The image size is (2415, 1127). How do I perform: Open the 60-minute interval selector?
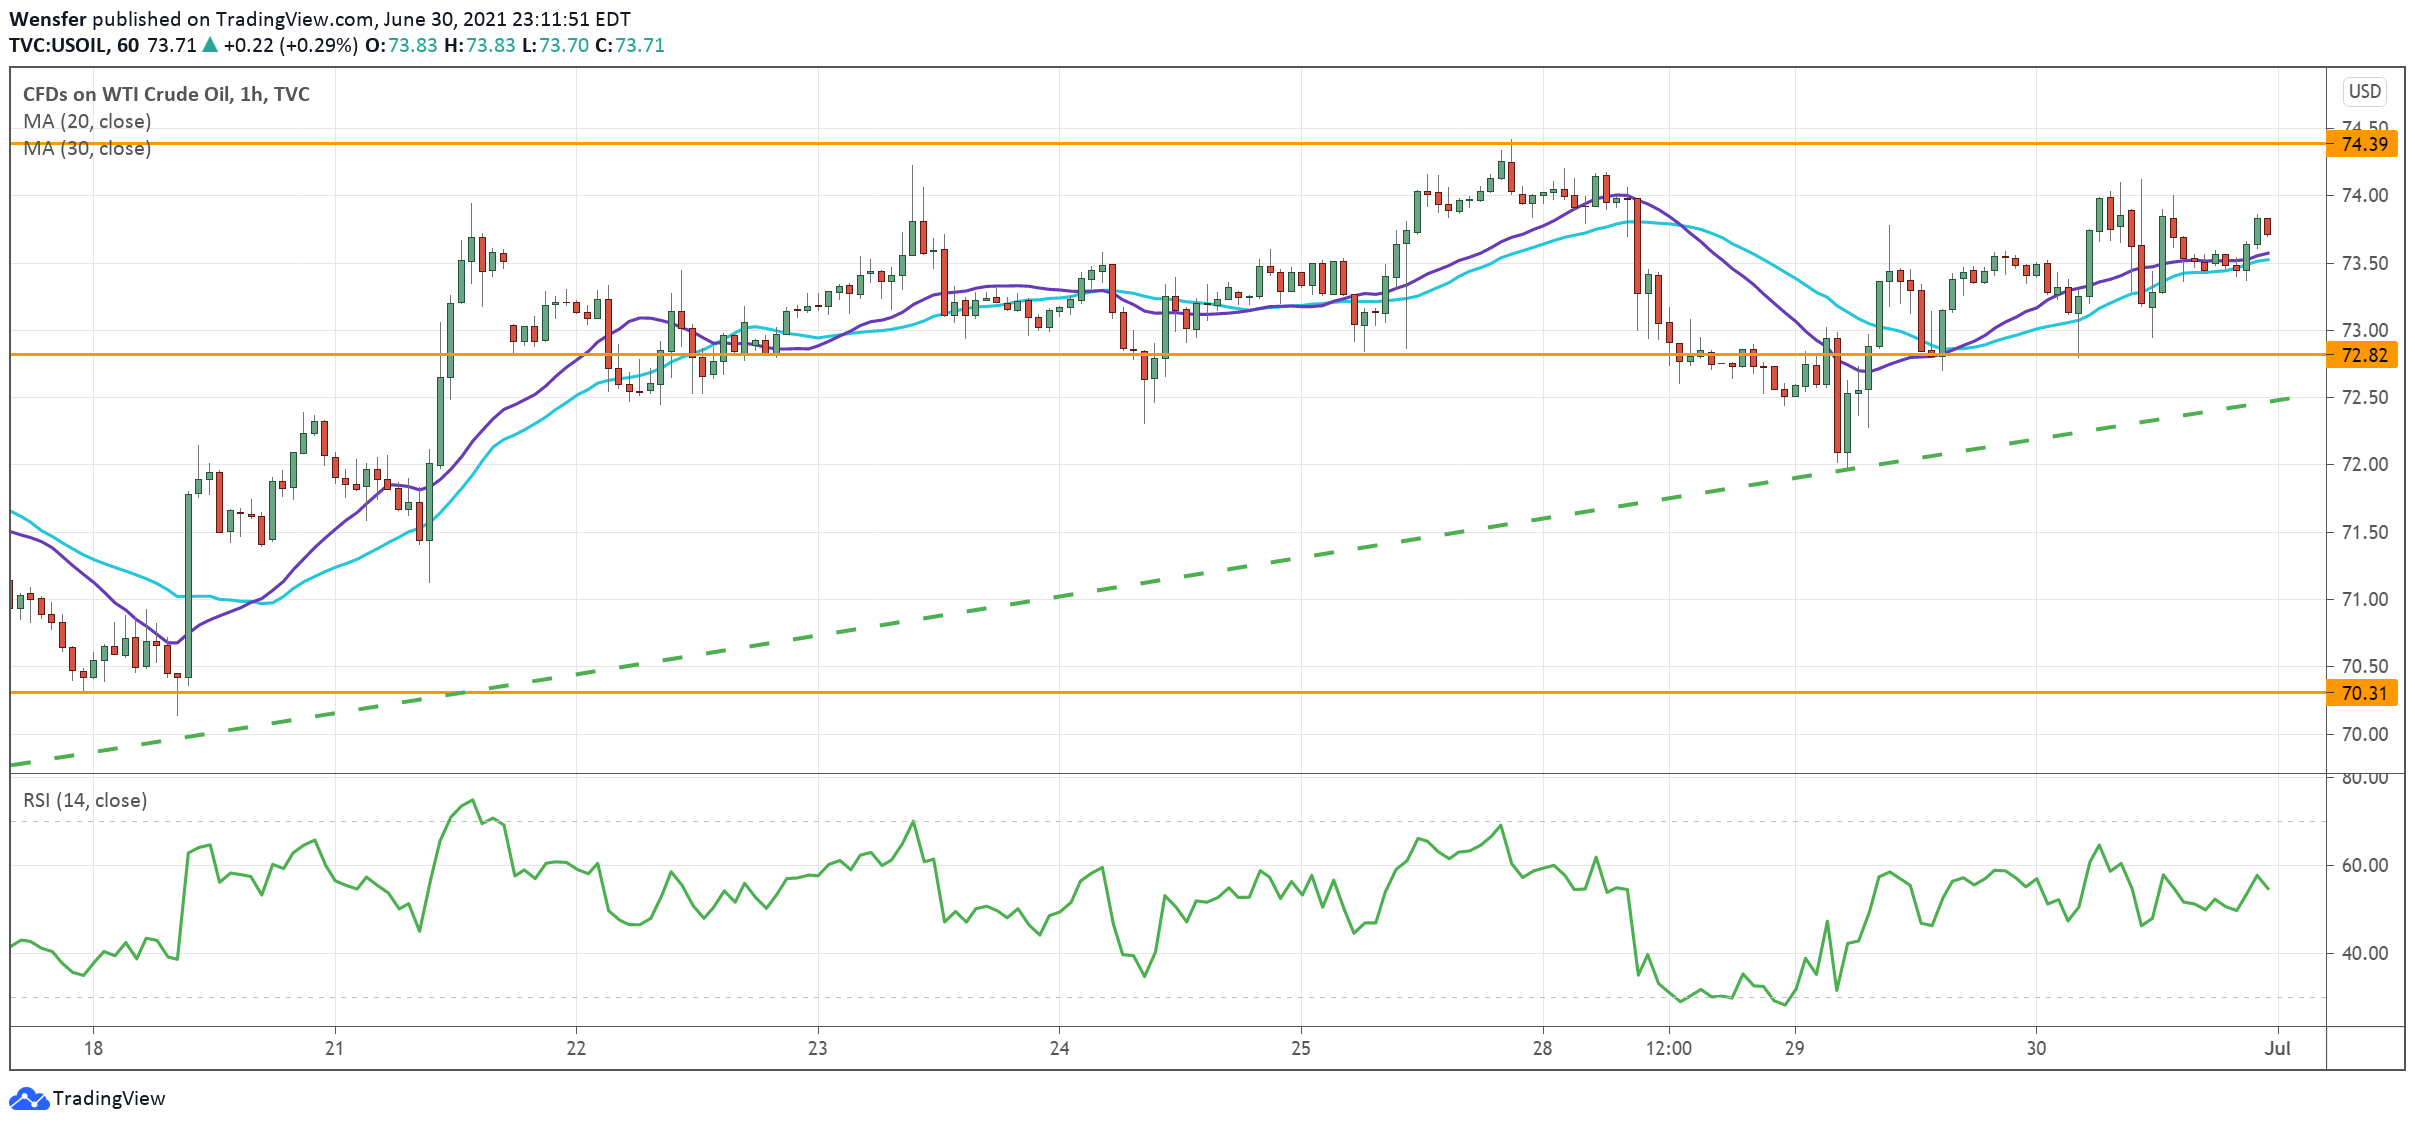[131, 45]
